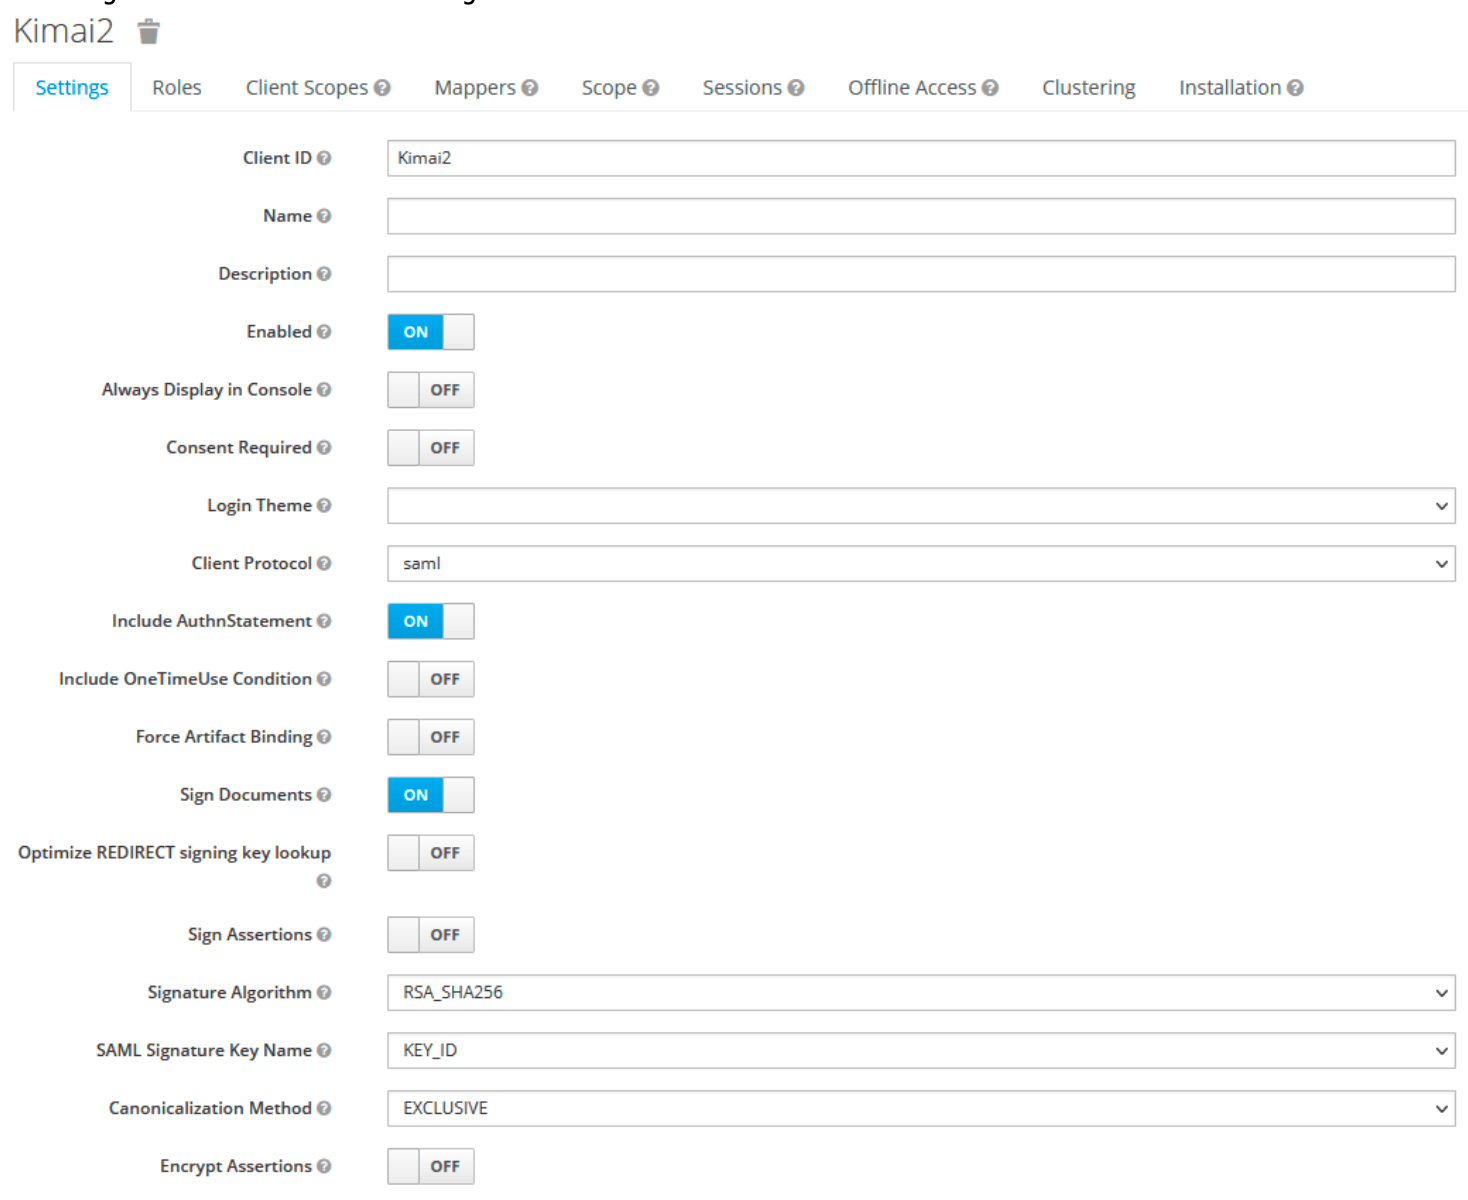Viewport: 1468px width, 1200px height.
Task: Show help tooltip for Login Theme
Action: pyautogui.click(x=324, y=506)
